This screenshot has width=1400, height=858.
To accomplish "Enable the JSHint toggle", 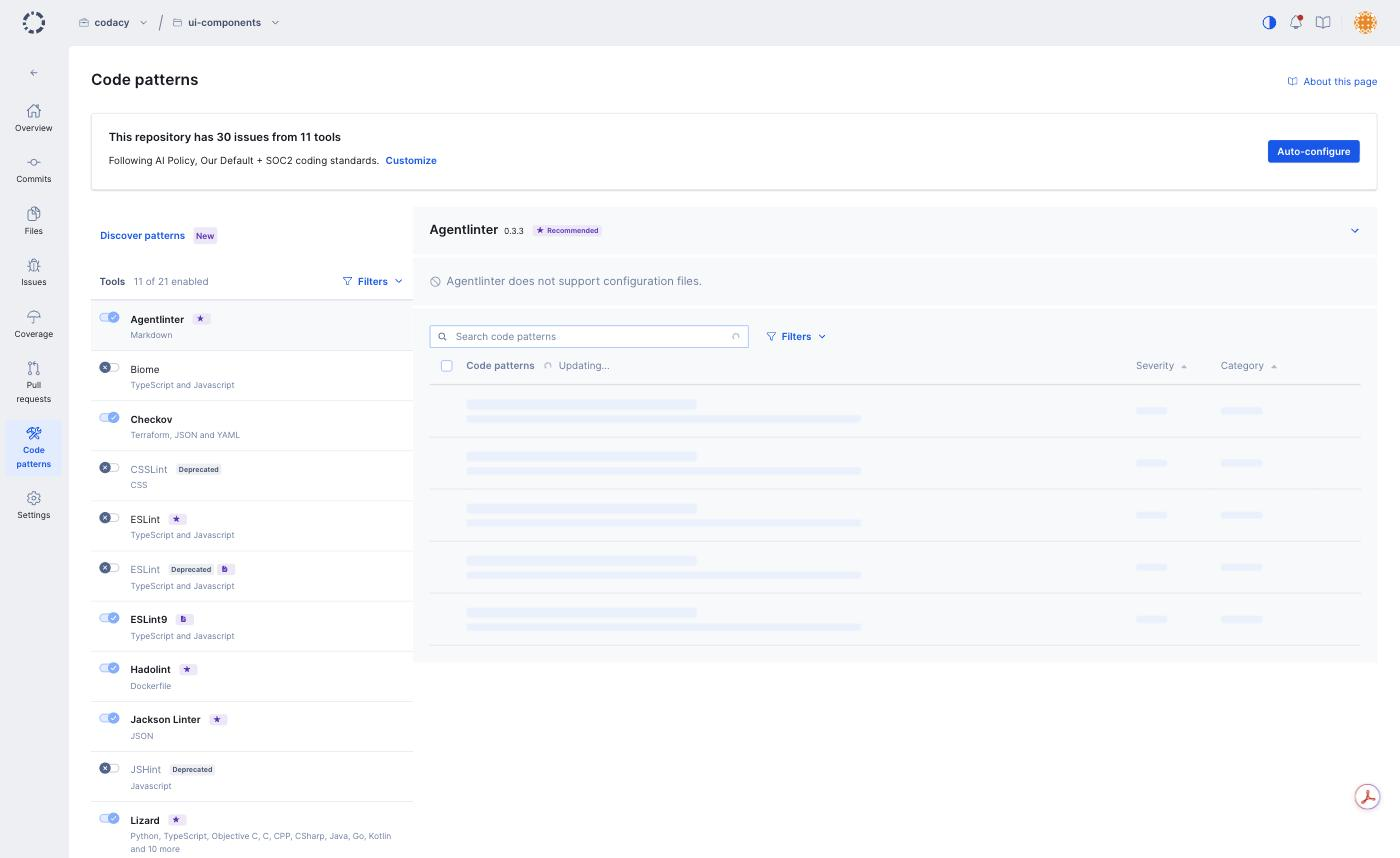I will tap(109, 768).
